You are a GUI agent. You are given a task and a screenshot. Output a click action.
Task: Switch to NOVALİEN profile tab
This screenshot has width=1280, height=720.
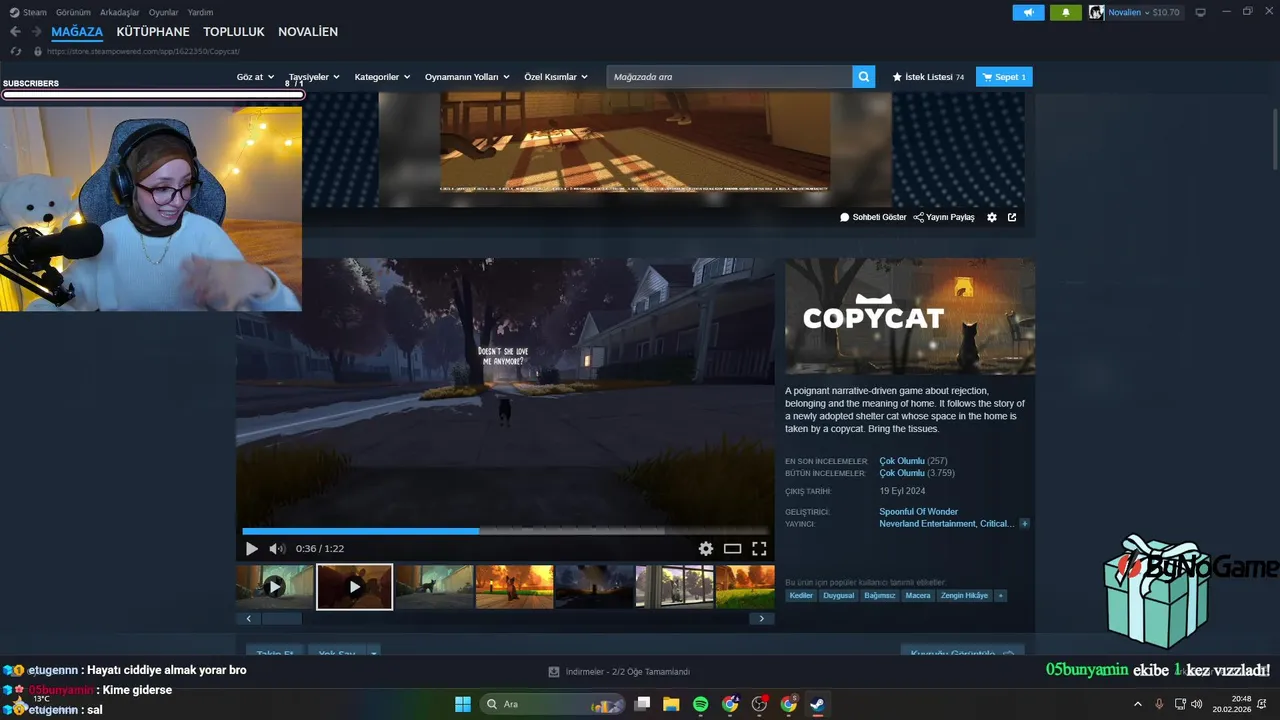click(x=308, y=32)
